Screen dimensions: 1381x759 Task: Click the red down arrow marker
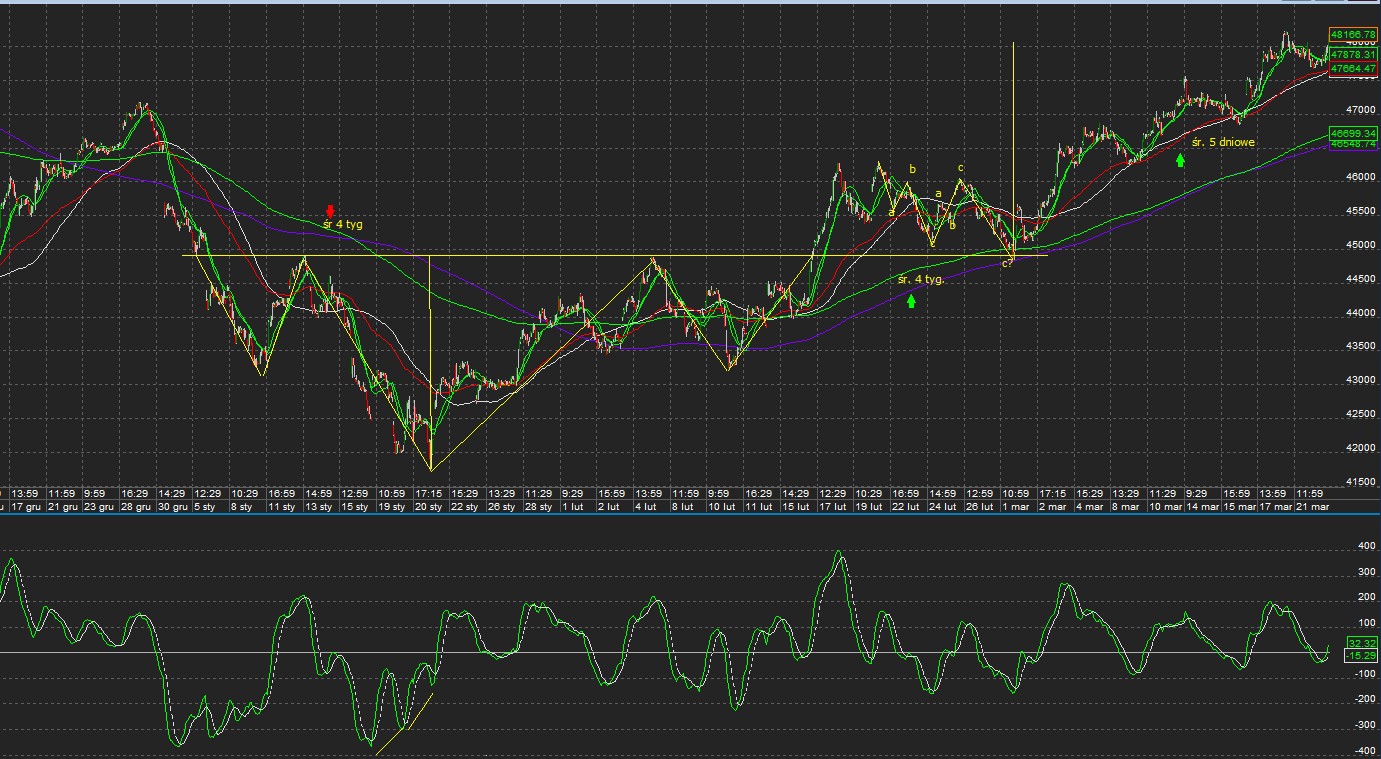click(330, 211)
